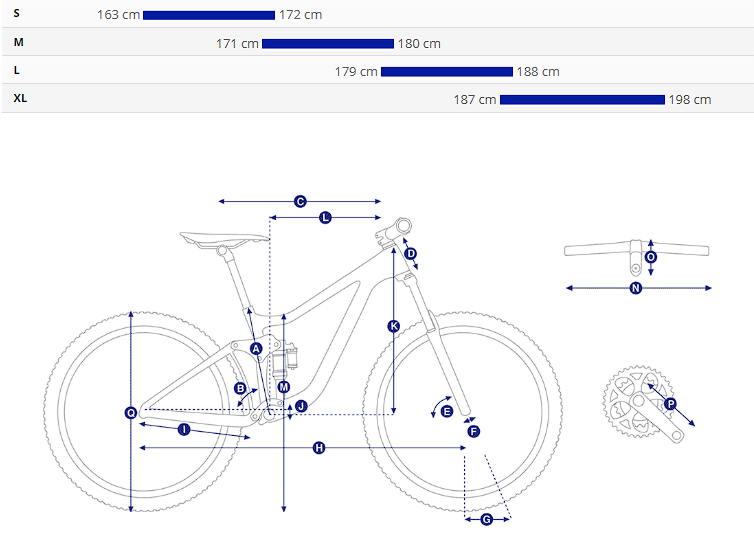Select the J bottom bracket drop marker
The height and width of the screenshot is (560, 754).
point(301,405)
